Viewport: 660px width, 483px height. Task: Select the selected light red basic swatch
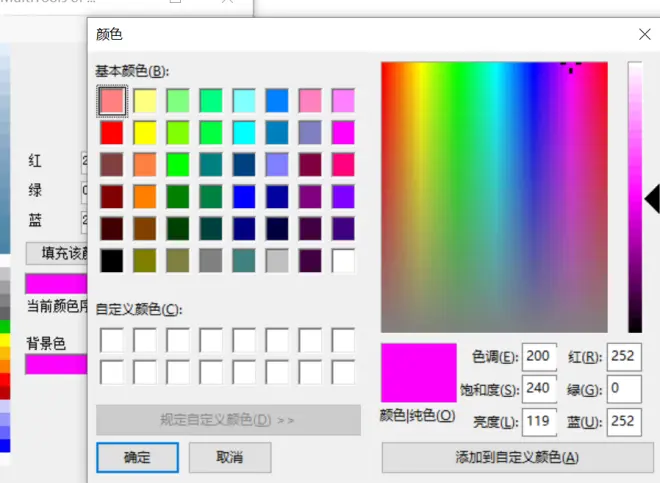112,101
